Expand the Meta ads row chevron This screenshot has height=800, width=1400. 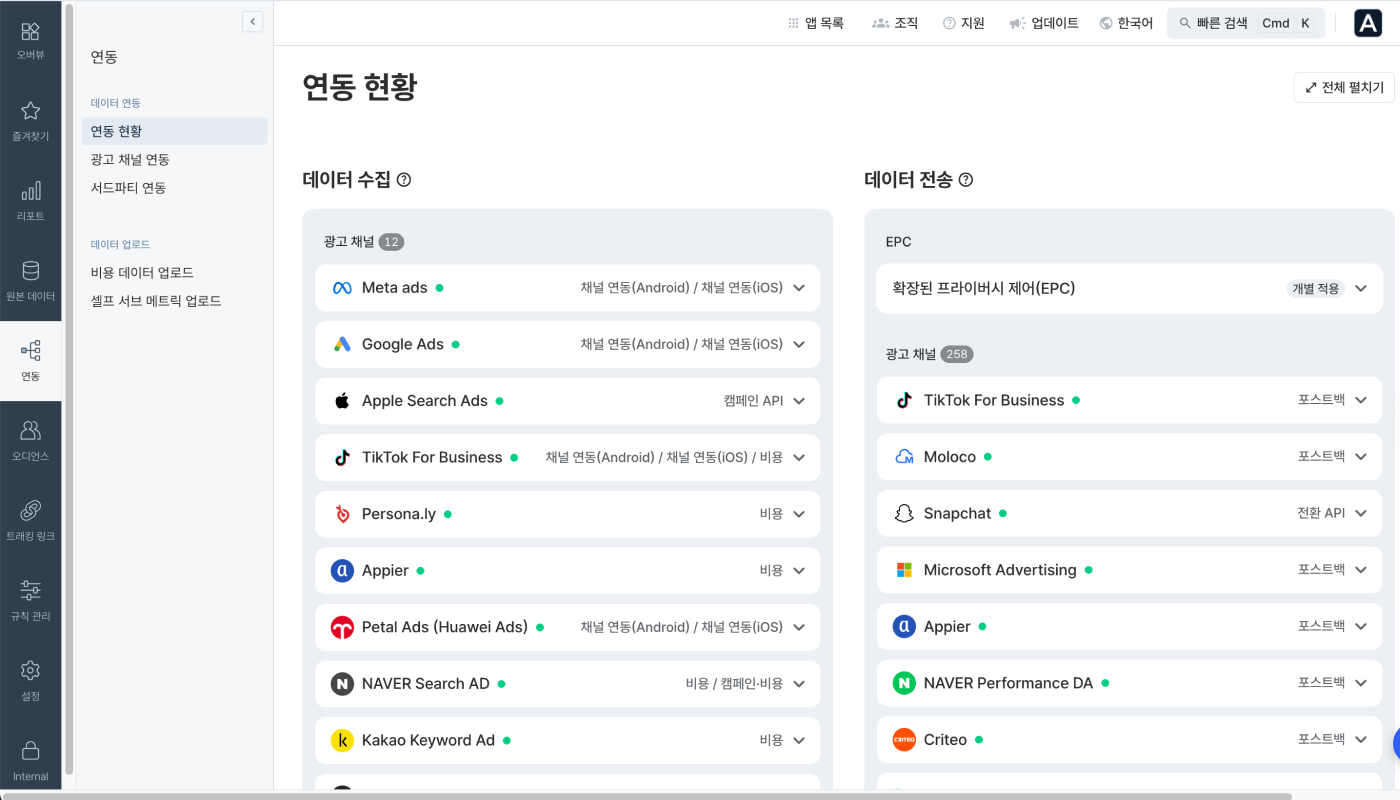tap(799, 288)
